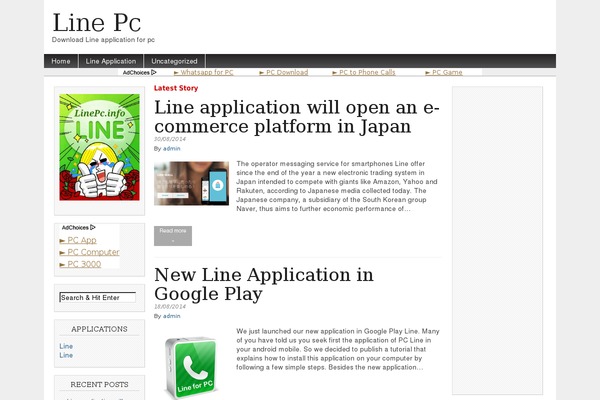Open the first Line link under Applications
This screenshot has height=400, width=600.
[x=66, y=346]
